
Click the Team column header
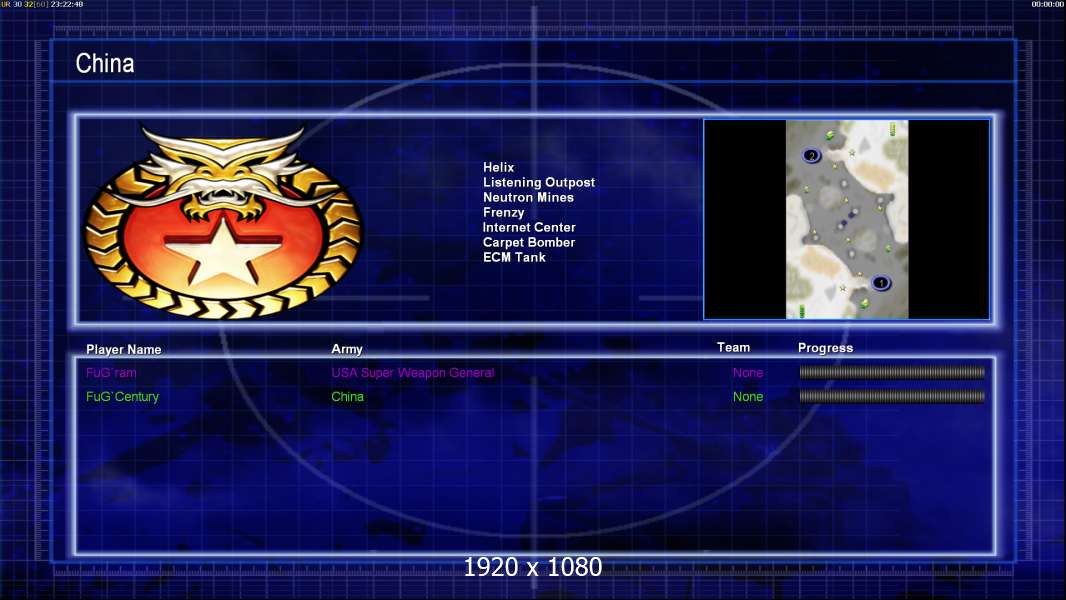[x=733, y=347]
